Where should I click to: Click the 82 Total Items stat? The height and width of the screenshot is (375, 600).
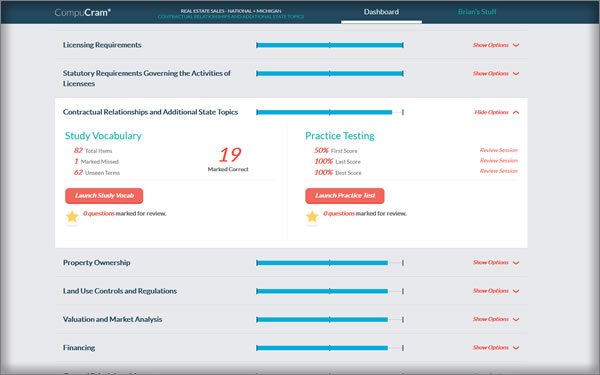pos(93,150)
